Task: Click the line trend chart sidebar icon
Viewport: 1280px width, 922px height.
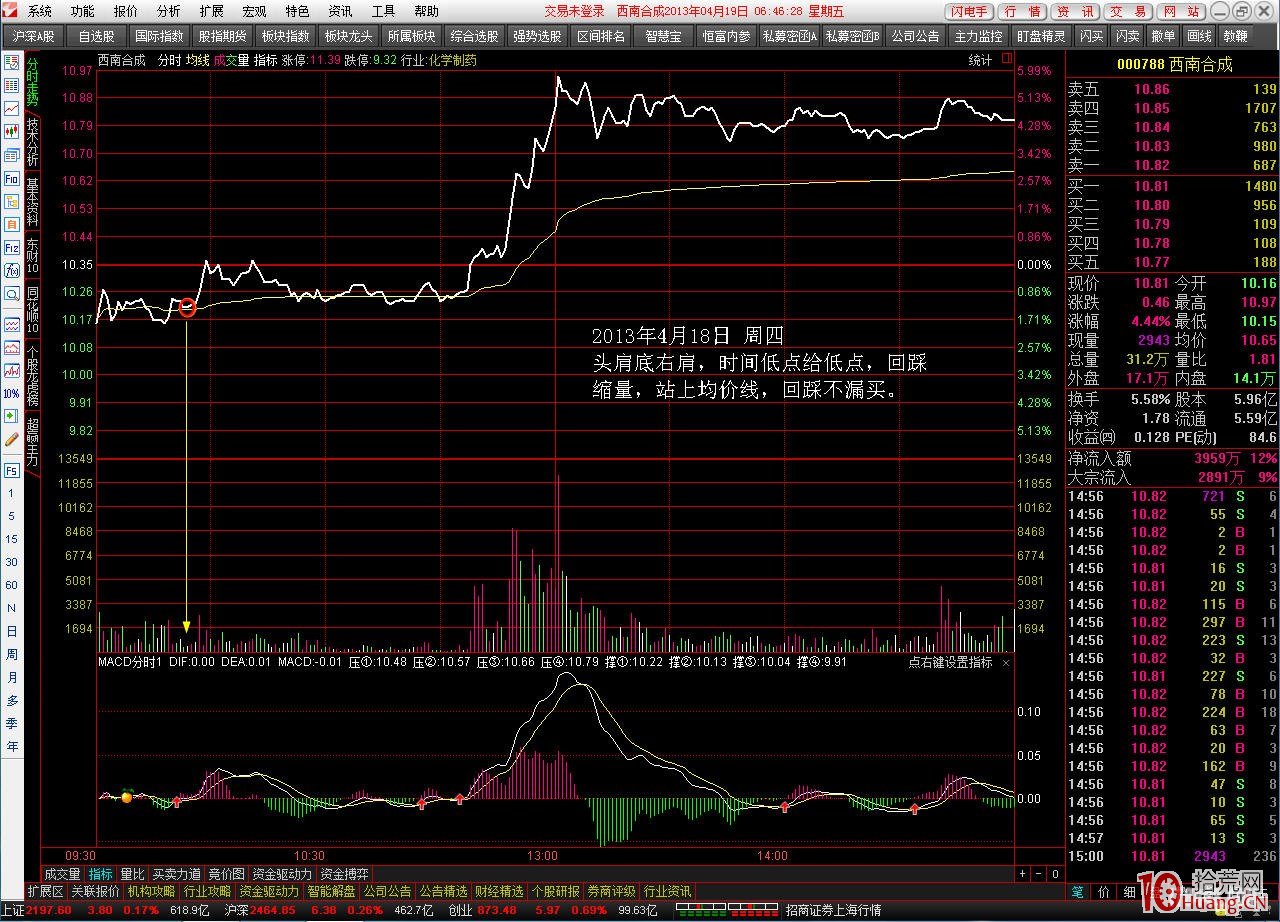Action: click(12, 108)
